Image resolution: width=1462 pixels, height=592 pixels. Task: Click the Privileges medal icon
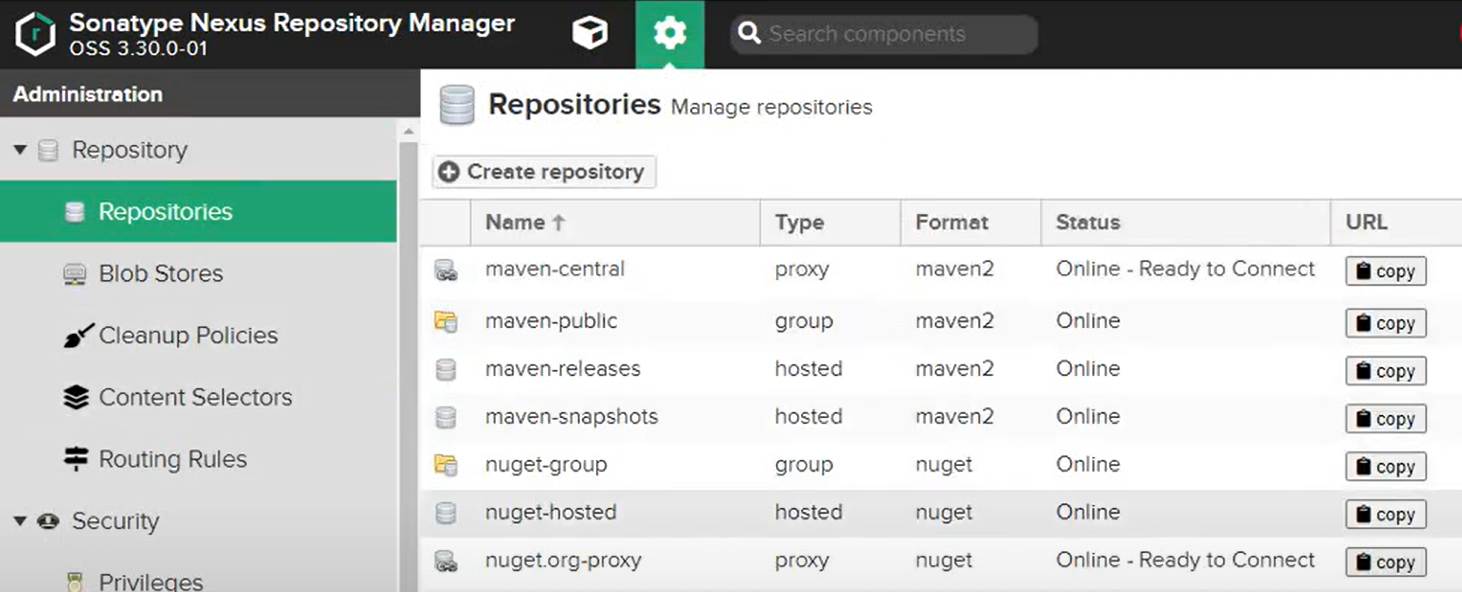(75, 581)
